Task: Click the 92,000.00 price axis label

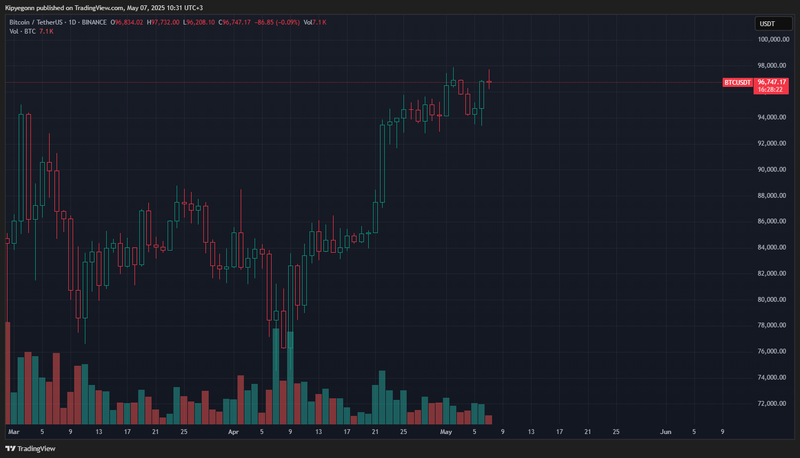Action: [x=772, y=143]
